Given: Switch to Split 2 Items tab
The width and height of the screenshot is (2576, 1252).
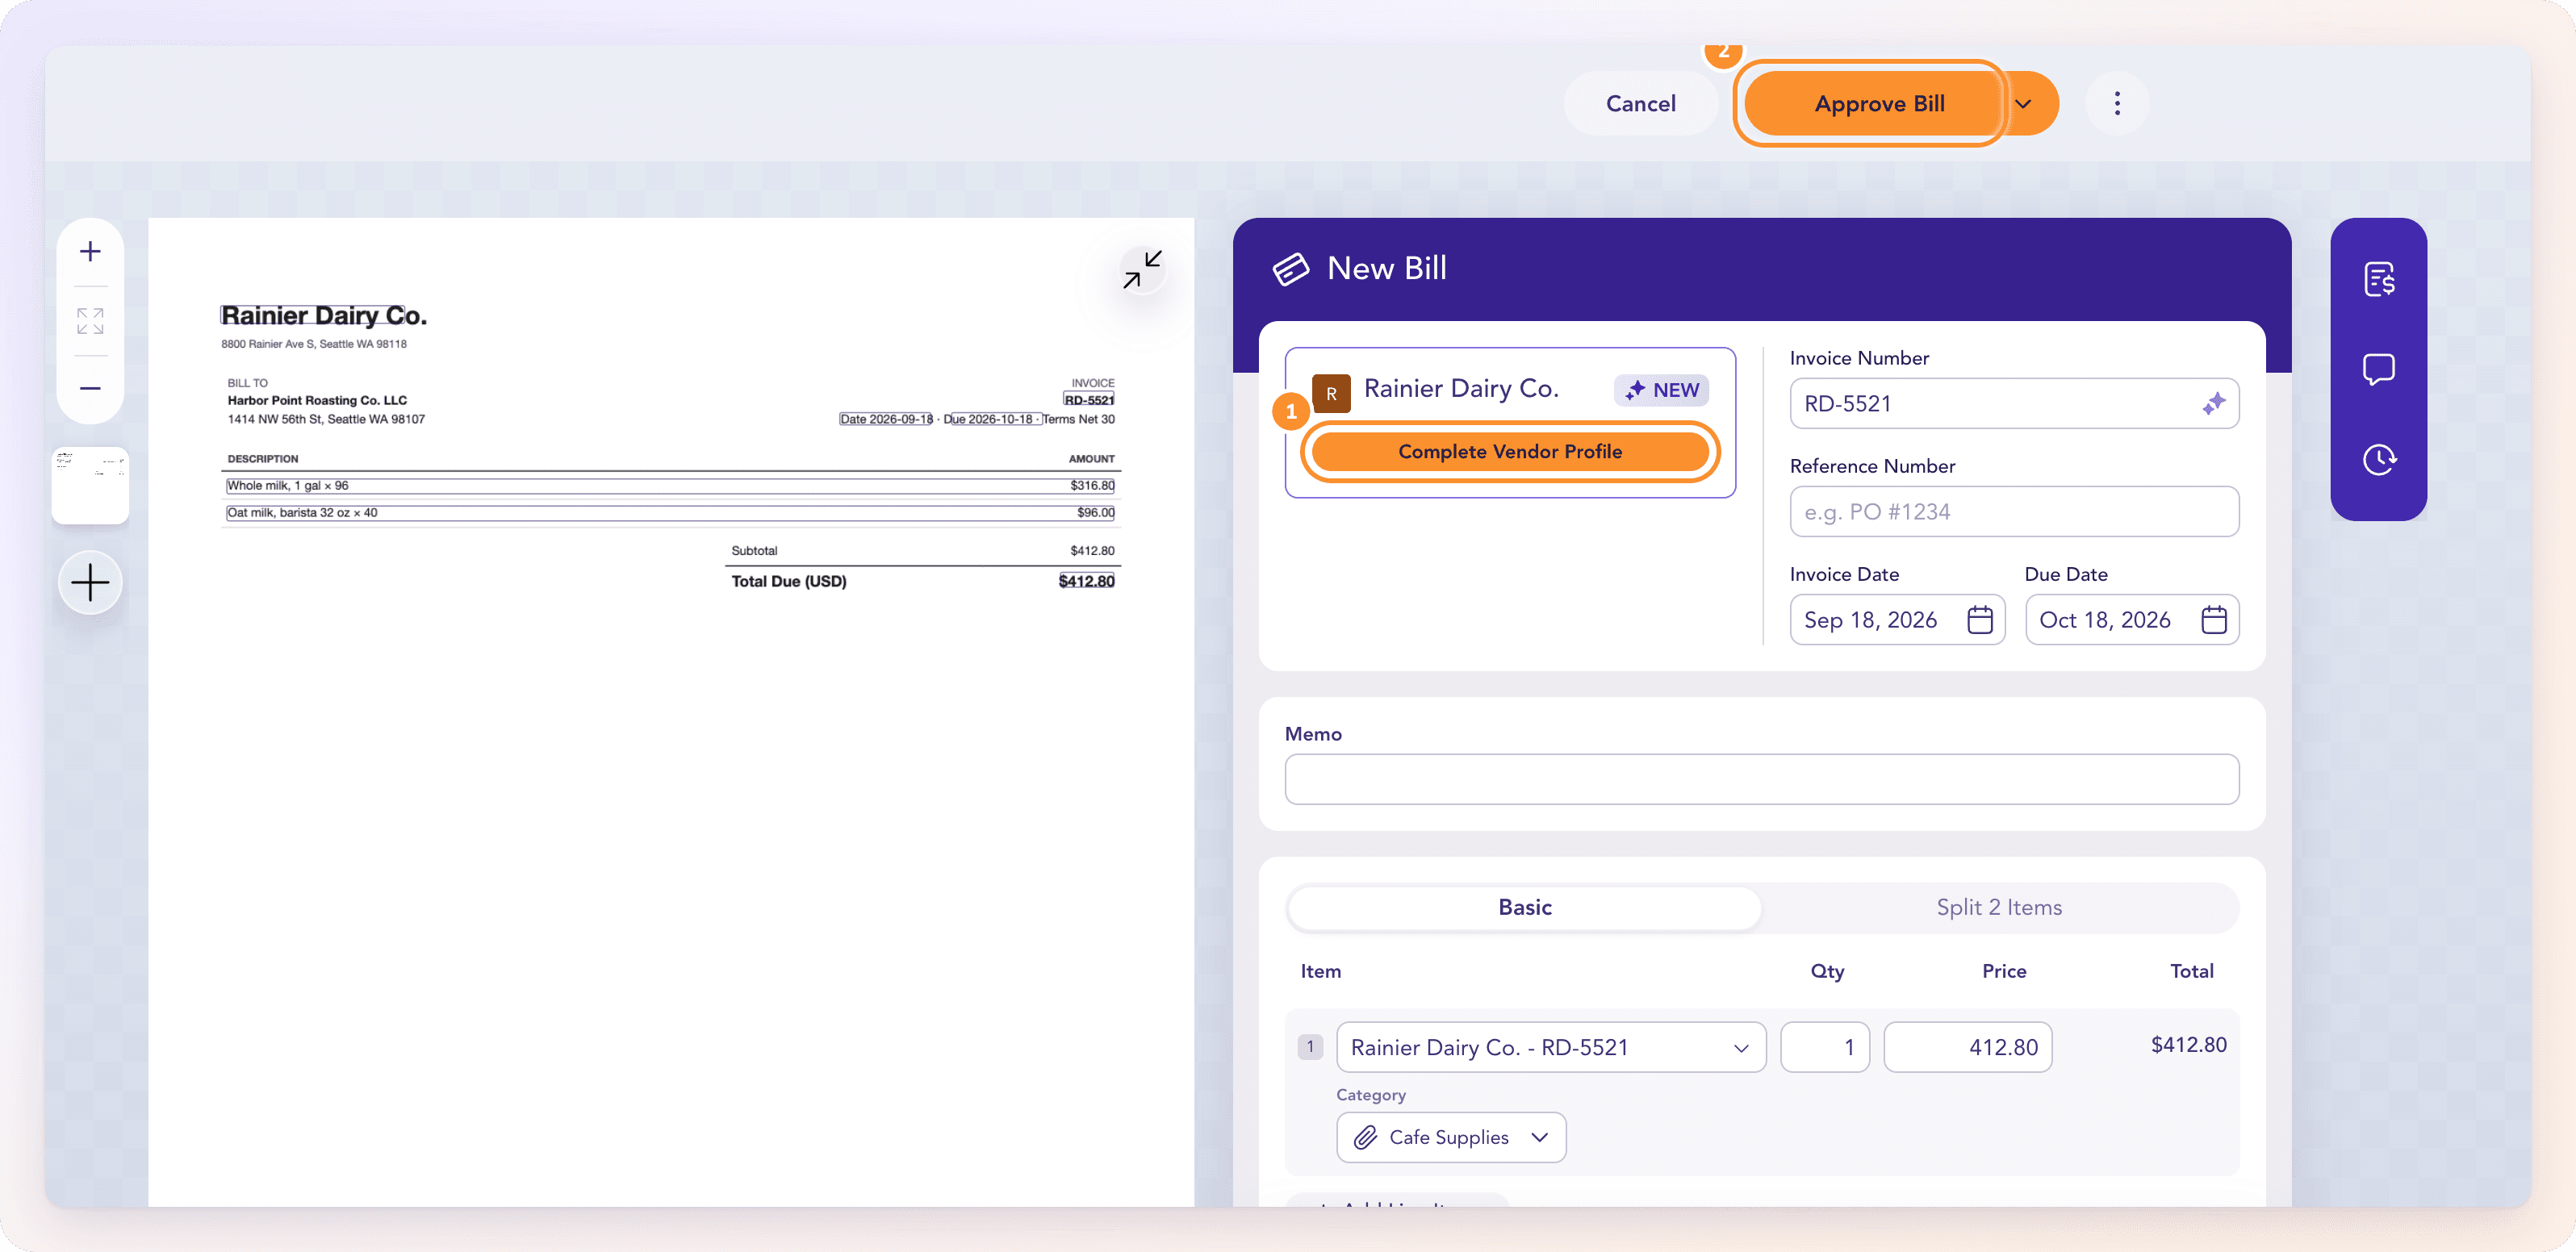Looking at the screenshot, I should [1998, 907].
